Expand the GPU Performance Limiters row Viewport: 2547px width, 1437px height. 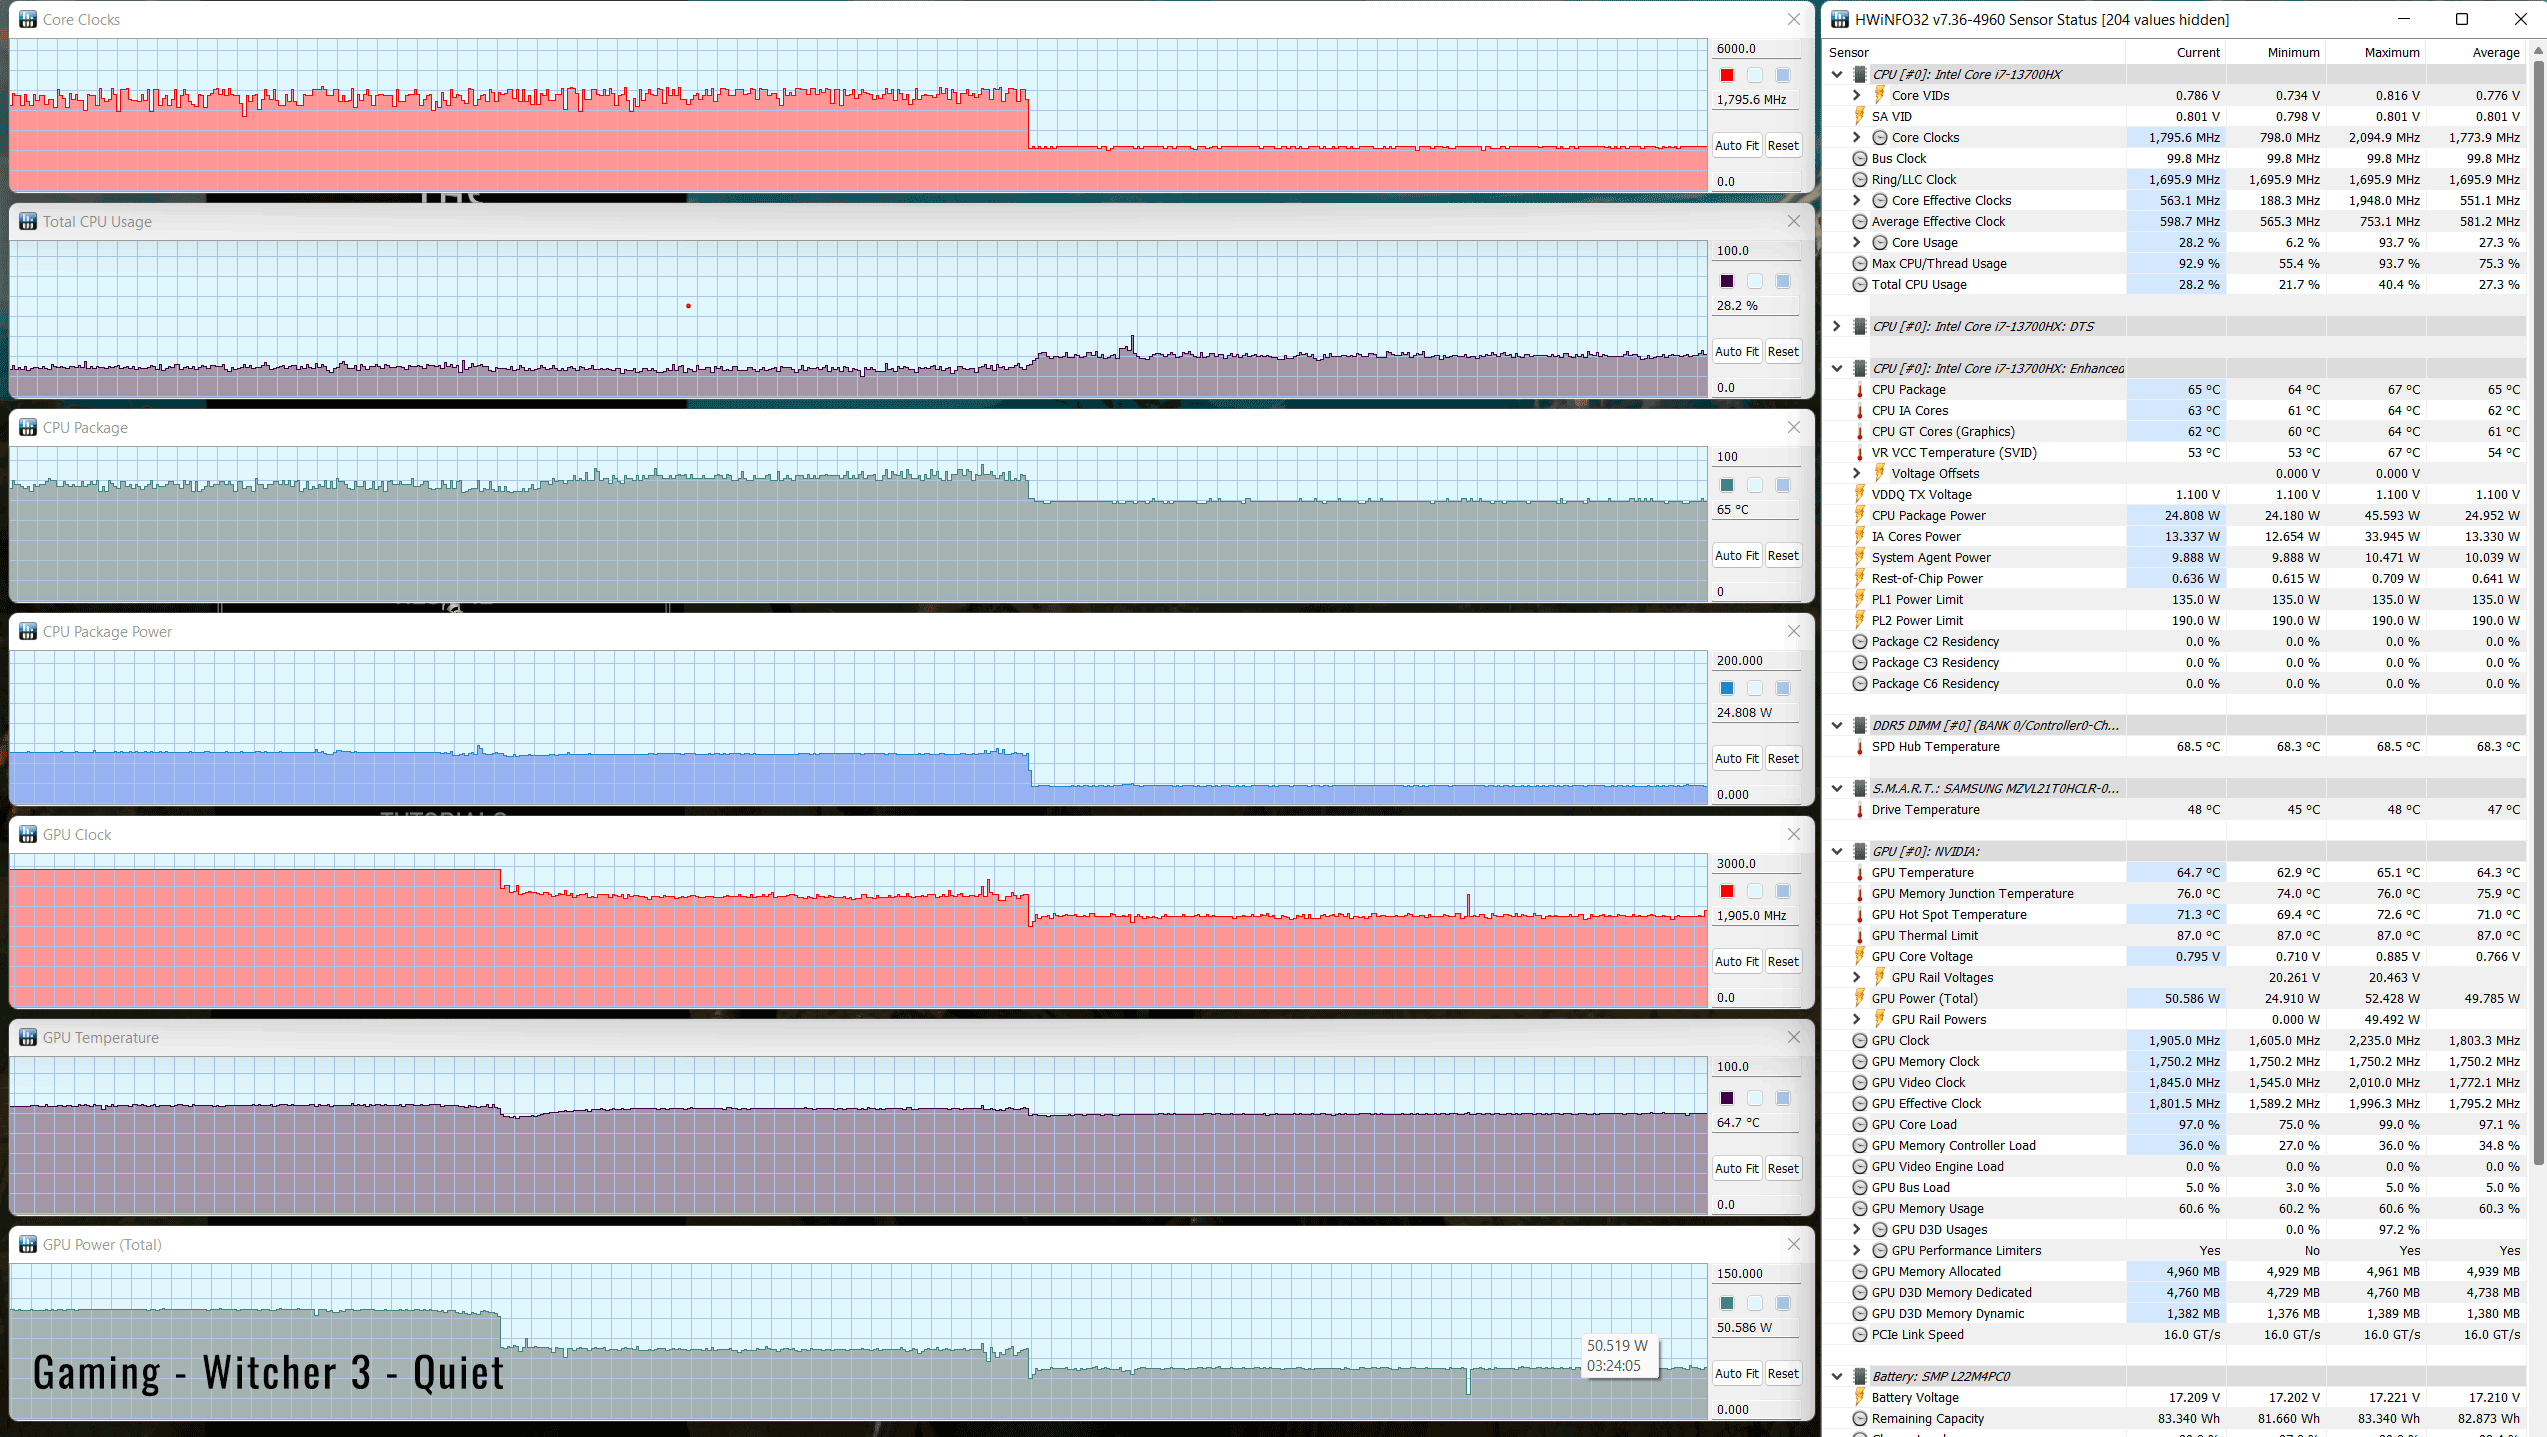point(1857,1250)
